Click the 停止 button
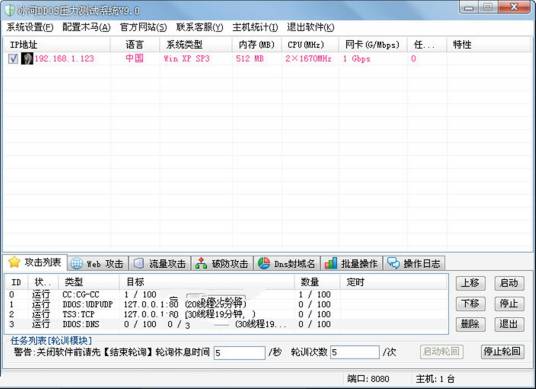Viewport: 536px width, 389px height. 509,303
